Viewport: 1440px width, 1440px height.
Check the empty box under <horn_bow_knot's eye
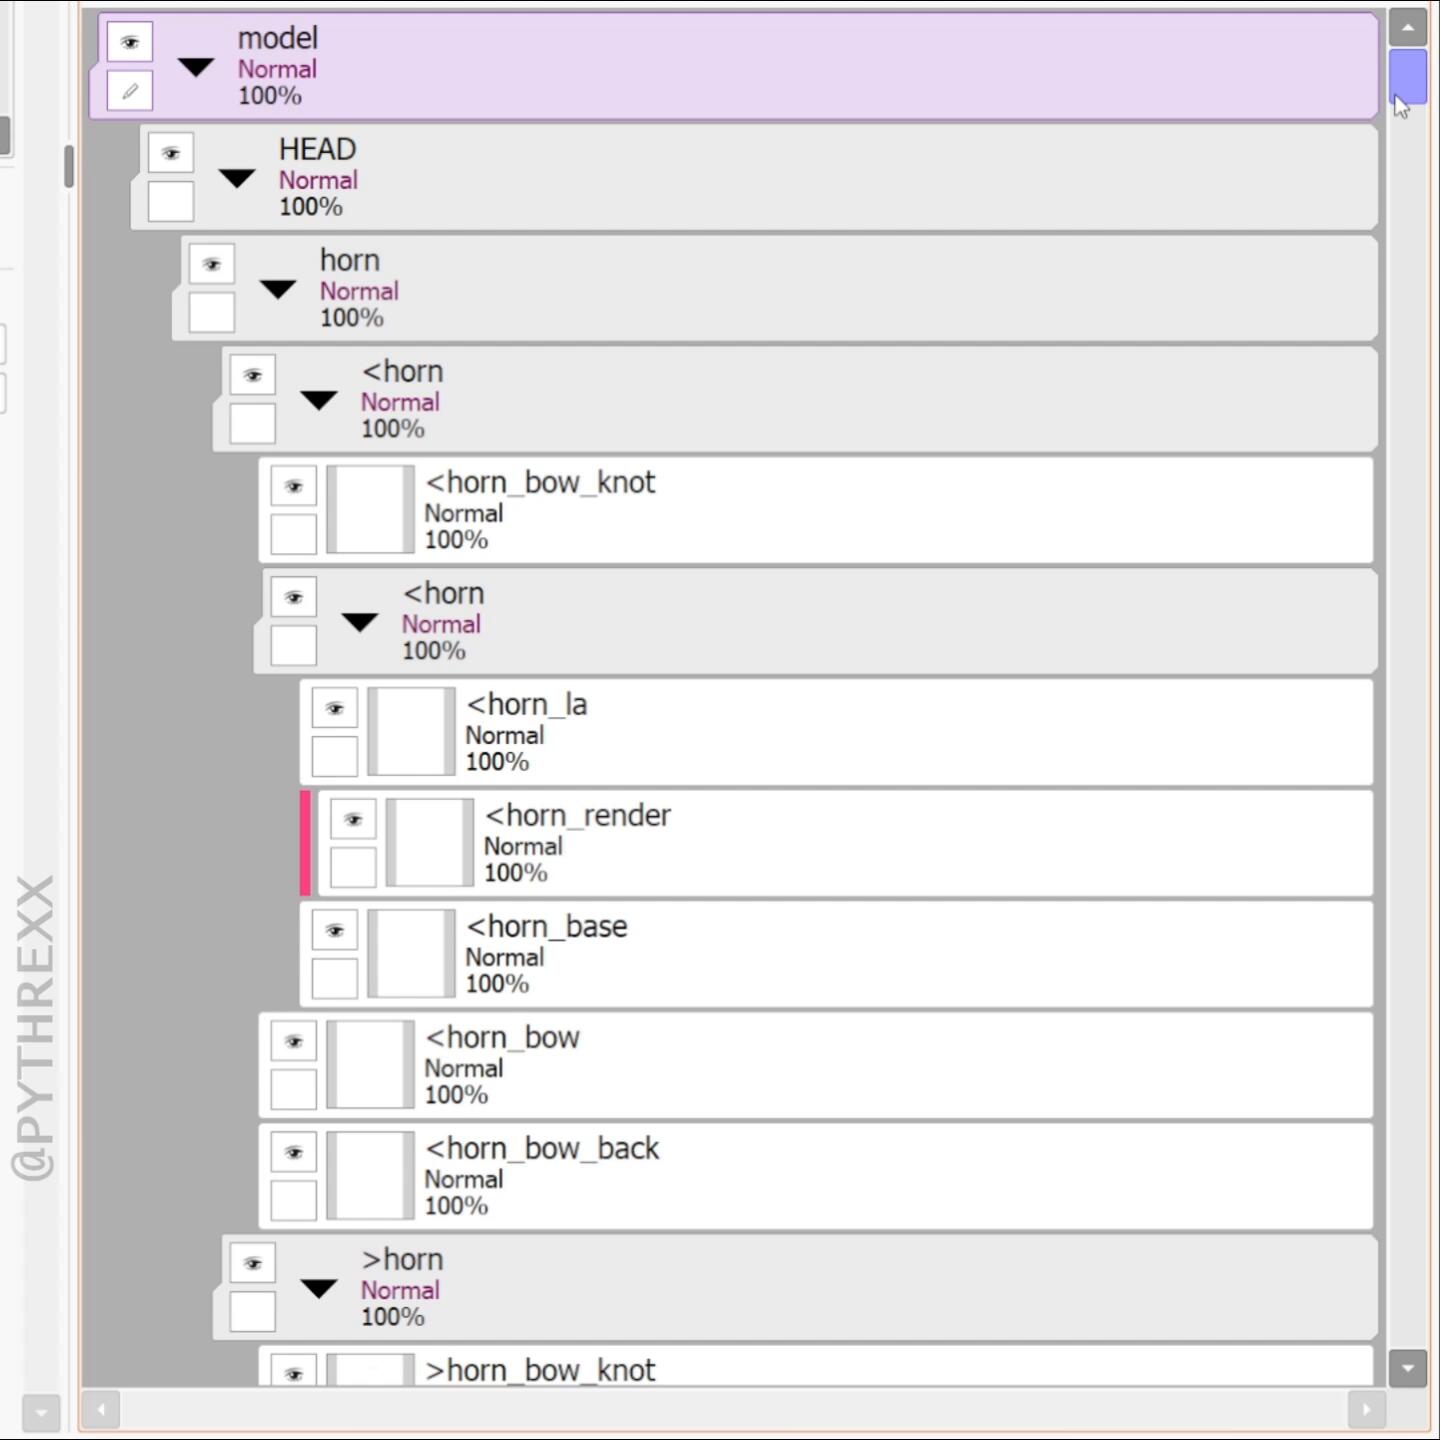tap(293, 535)
